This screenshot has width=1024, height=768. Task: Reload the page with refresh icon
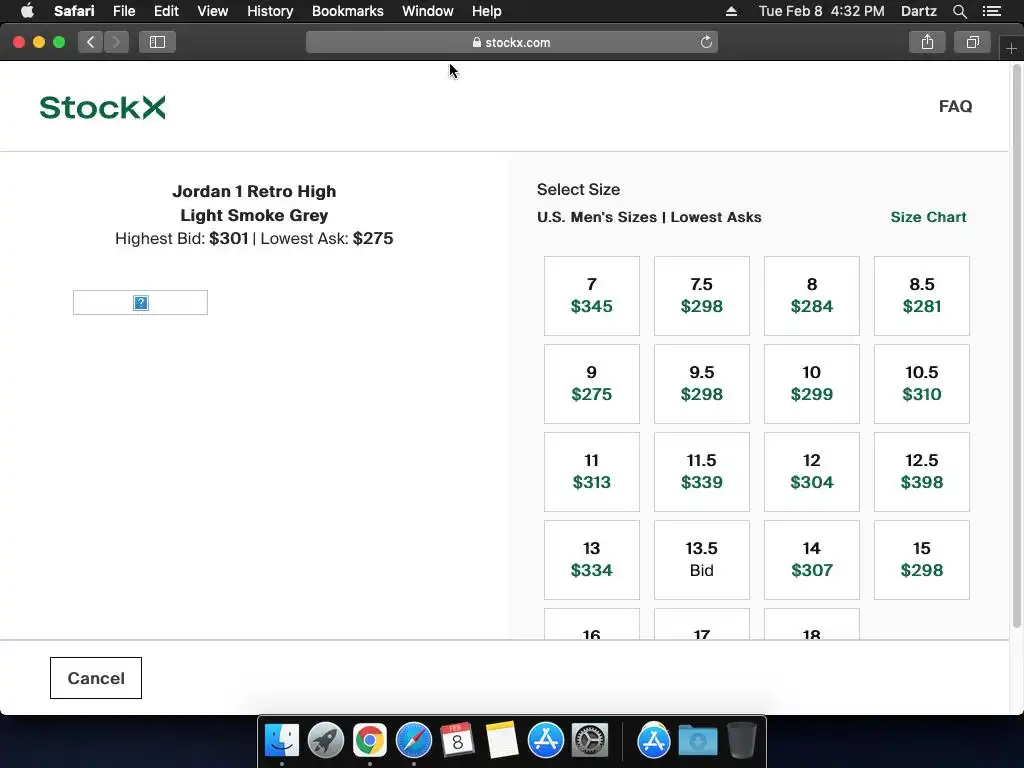[706, 42]
